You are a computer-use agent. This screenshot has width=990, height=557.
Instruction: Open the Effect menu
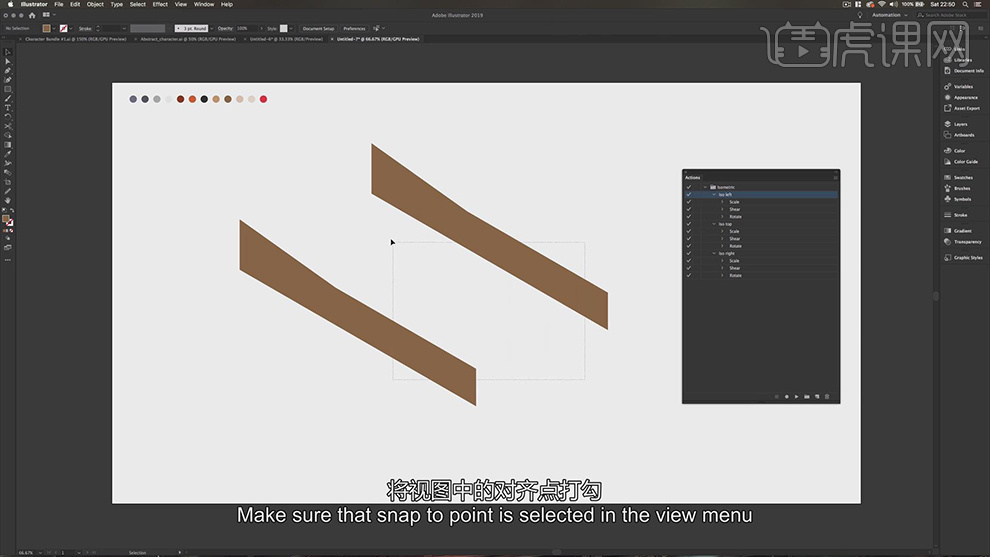pyautogui.click(x=160, y=4)
